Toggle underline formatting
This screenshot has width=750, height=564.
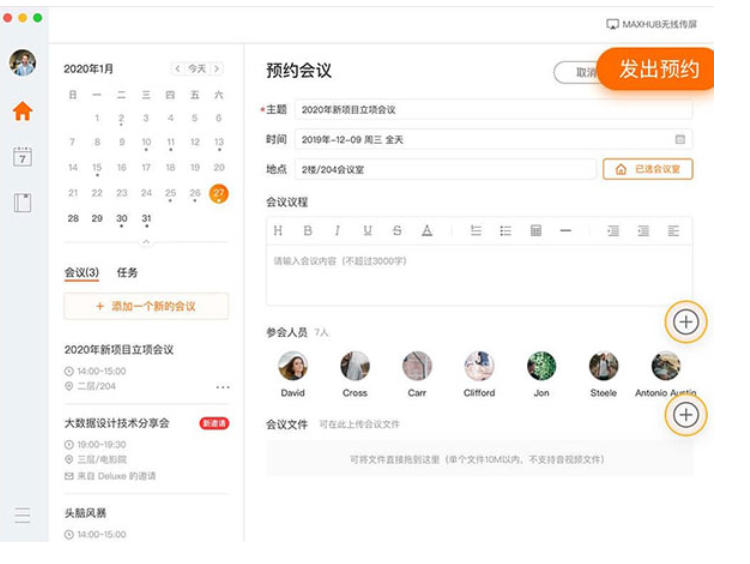(x=367, y=231)
